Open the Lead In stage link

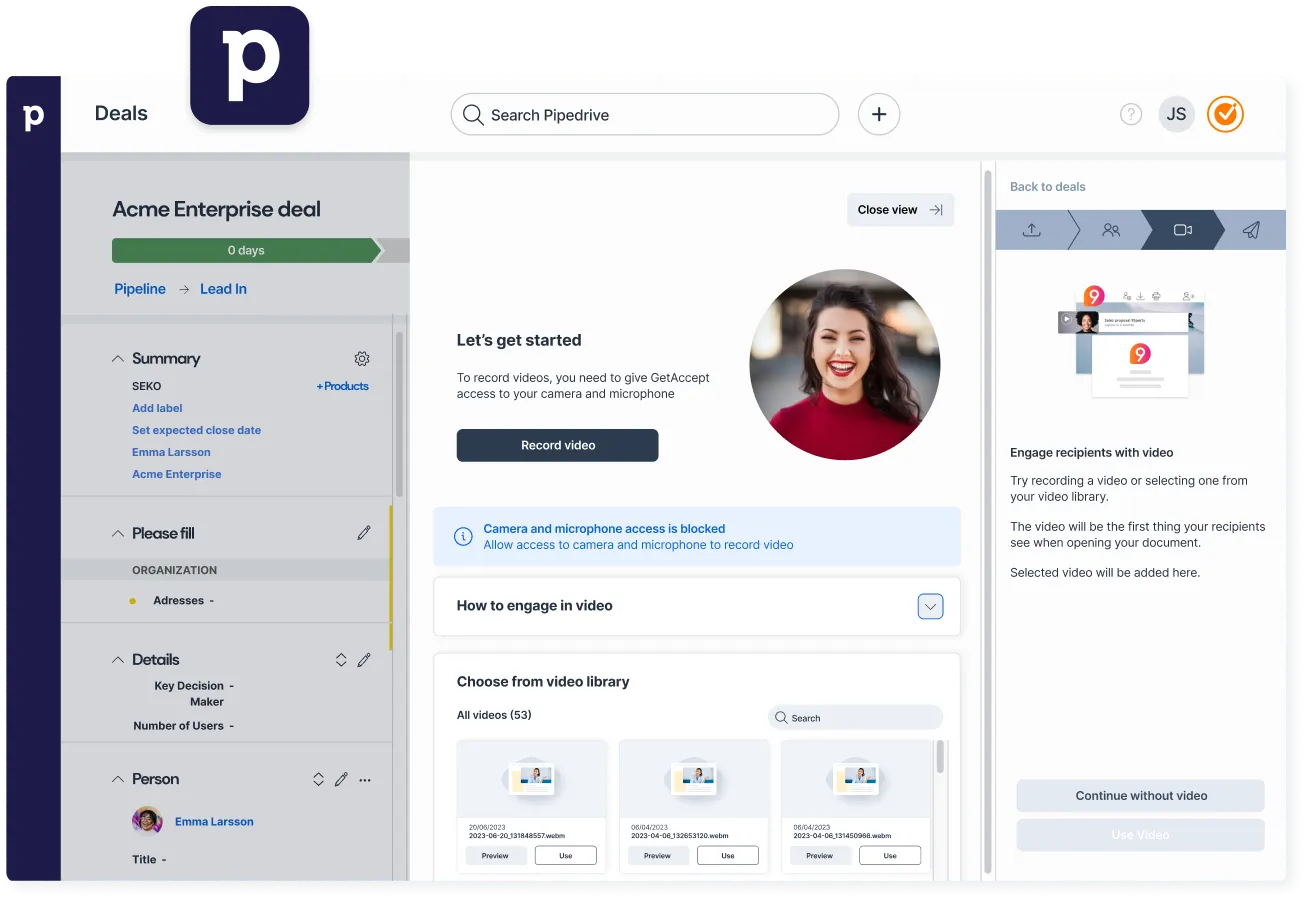coord(223,289)
